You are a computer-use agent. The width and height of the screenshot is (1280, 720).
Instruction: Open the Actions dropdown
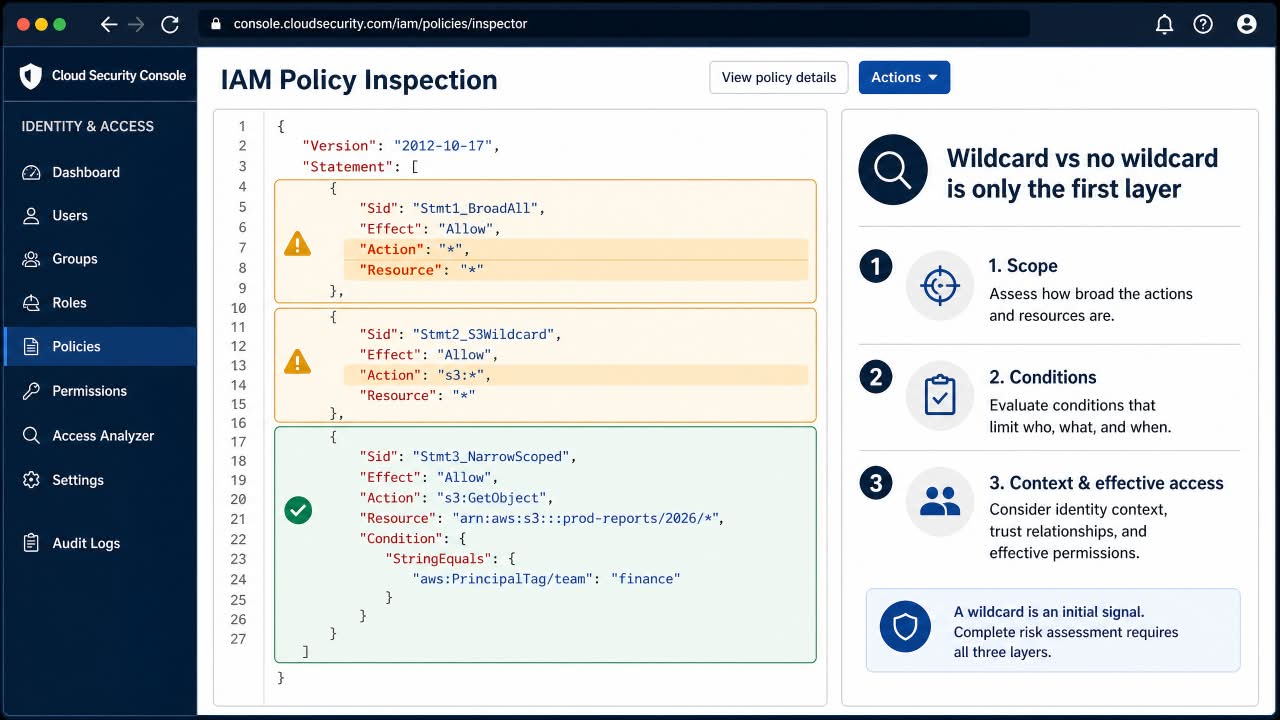[x=904, y=77]
